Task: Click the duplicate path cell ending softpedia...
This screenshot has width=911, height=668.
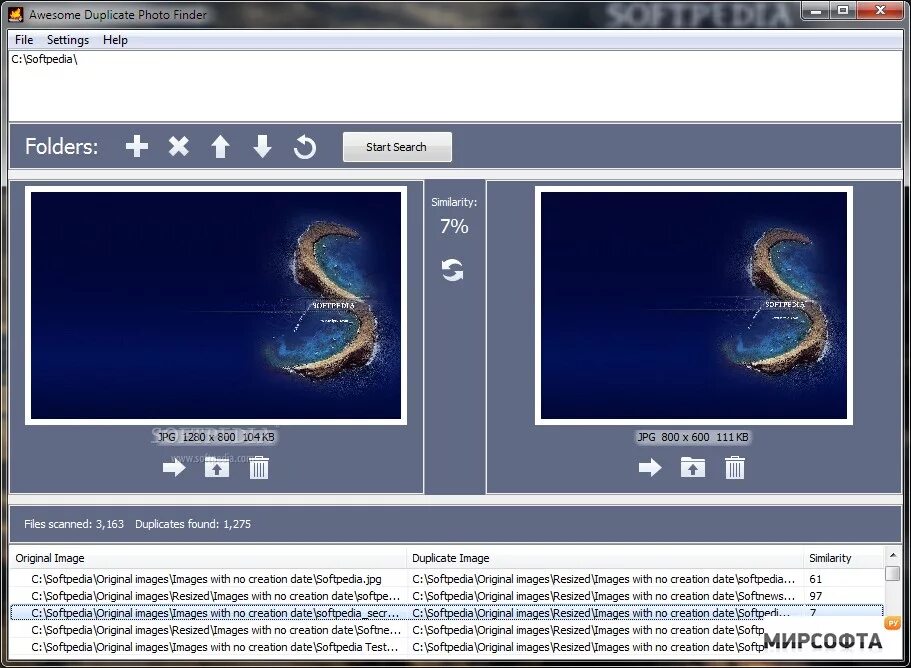Action: point(604,579)
